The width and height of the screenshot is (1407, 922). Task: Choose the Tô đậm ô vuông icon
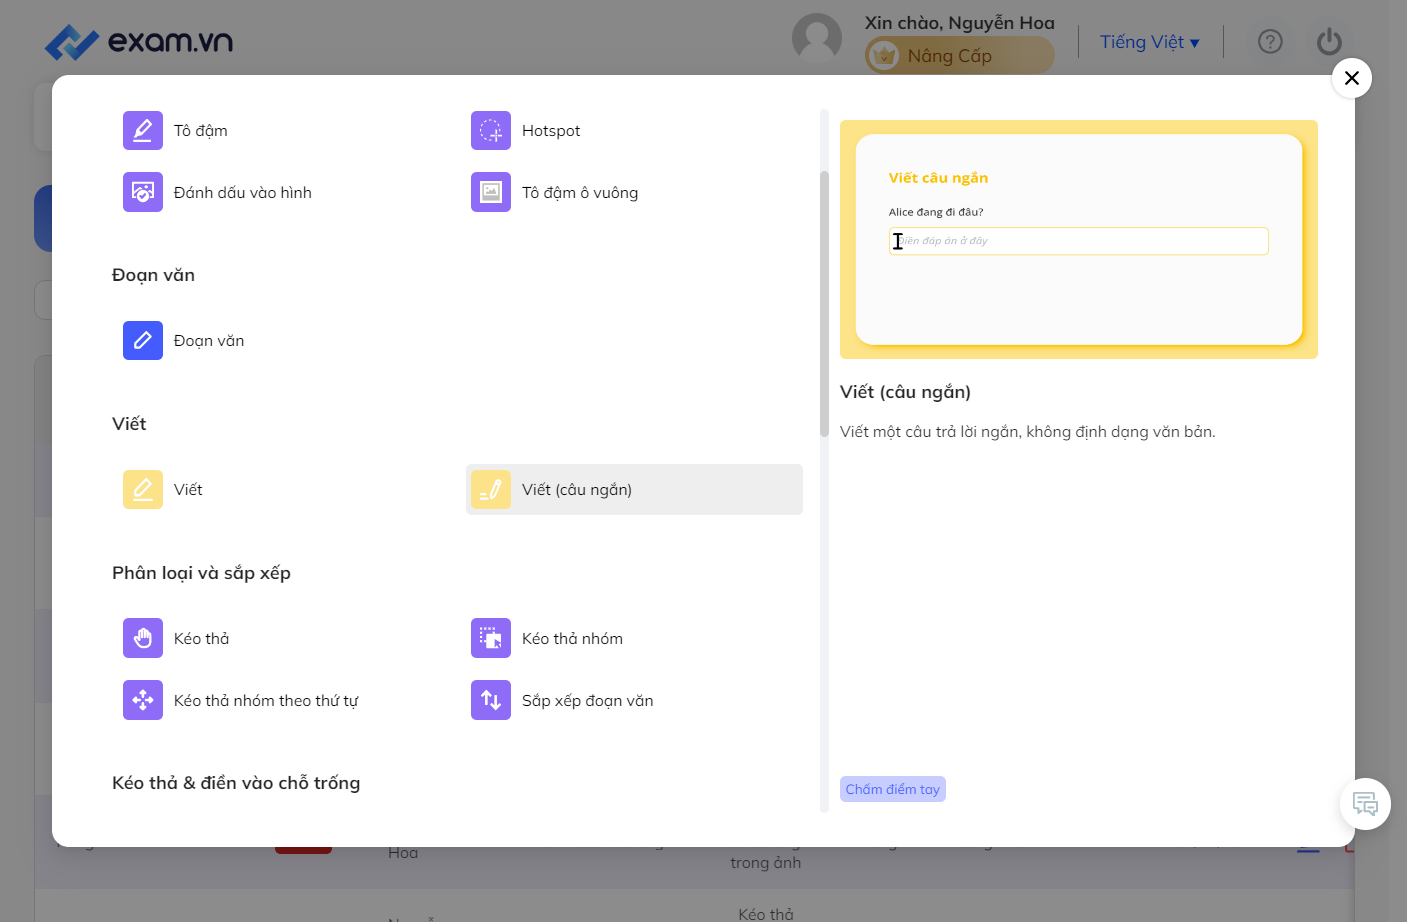pyautogui.click(x=491, y=192)
